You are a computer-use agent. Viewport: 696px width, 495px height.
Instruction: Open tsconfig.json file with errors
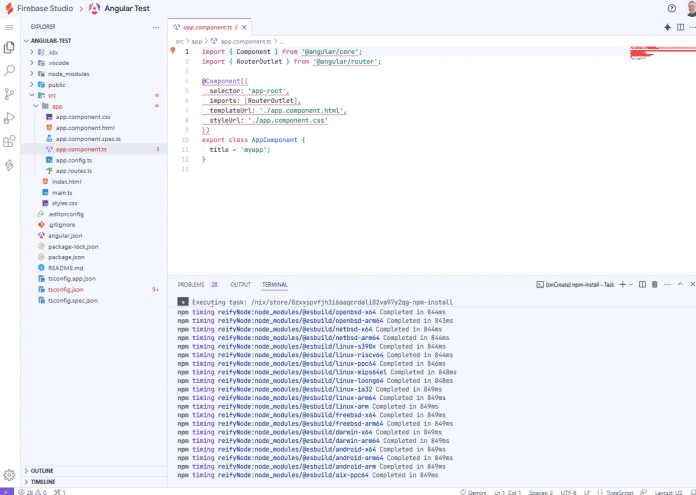click(66, 289)
